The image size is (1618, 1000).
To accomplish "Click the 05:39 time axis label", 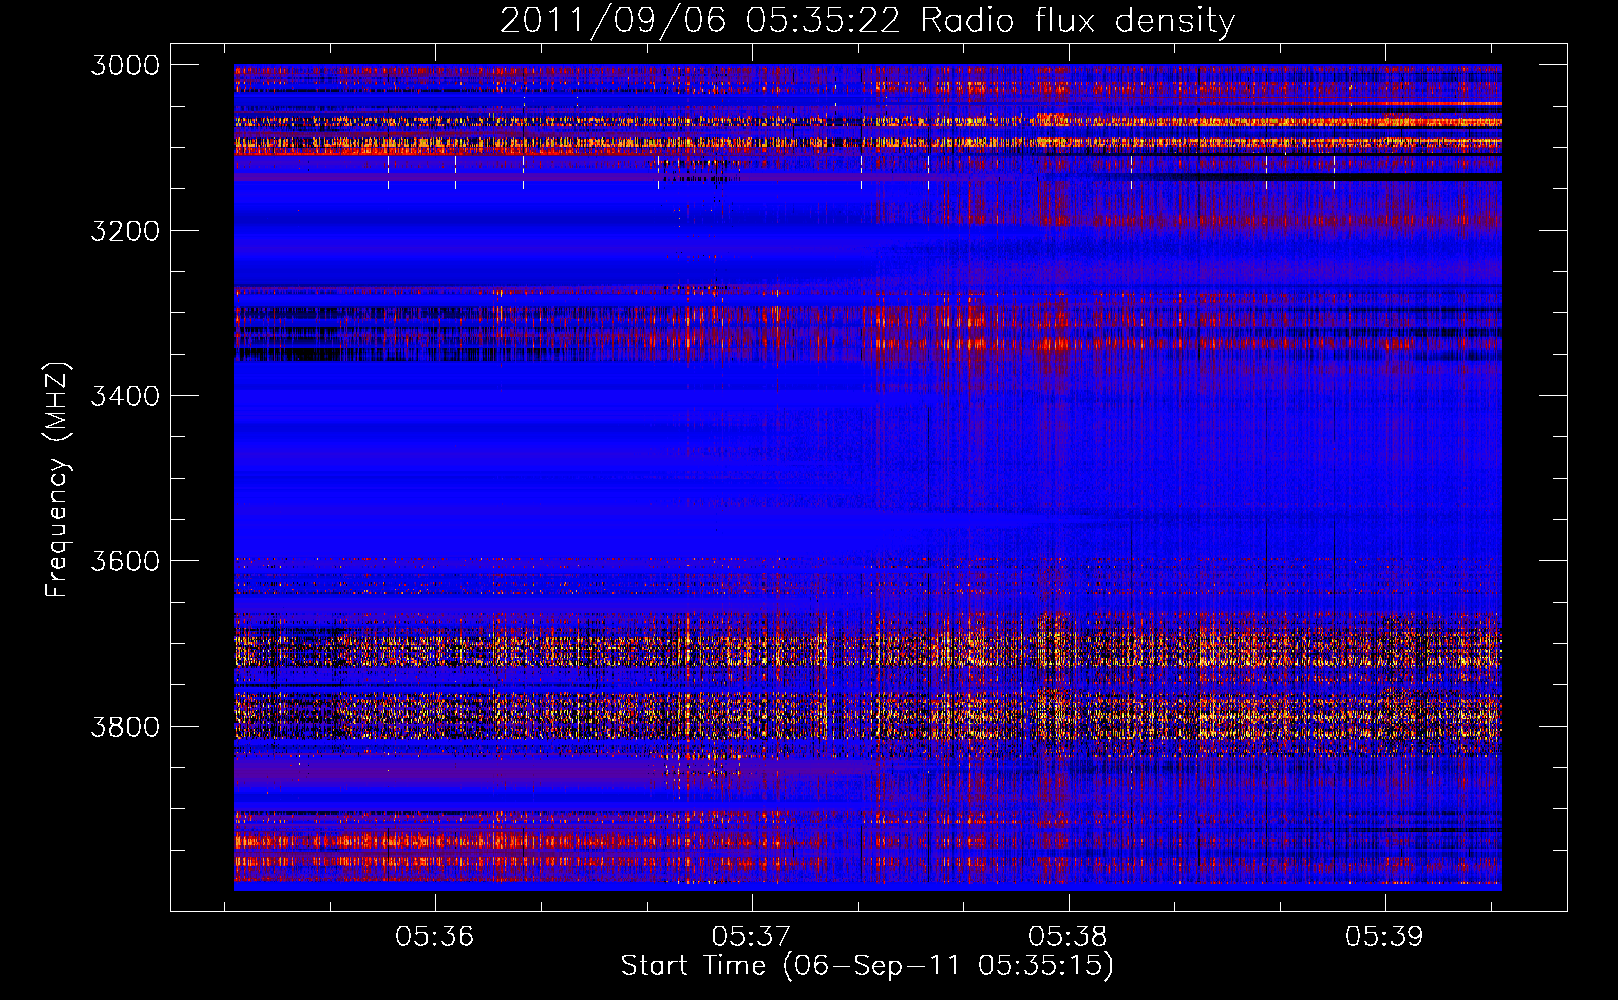I will [1384, 937].
